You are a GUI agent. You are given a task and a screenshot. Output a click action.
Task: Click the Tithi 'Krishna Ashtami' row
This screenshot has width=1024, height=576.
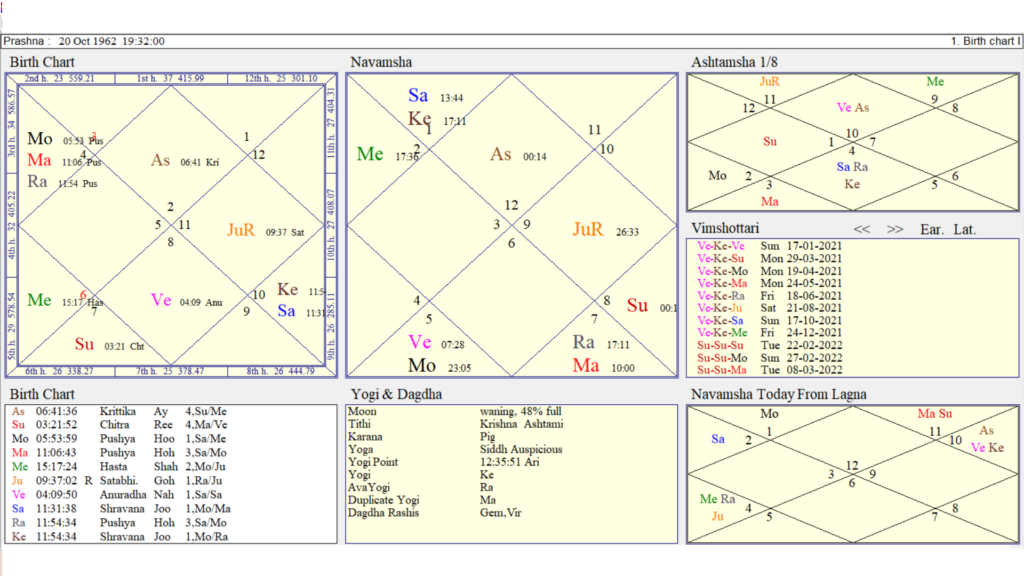[455, 424]
